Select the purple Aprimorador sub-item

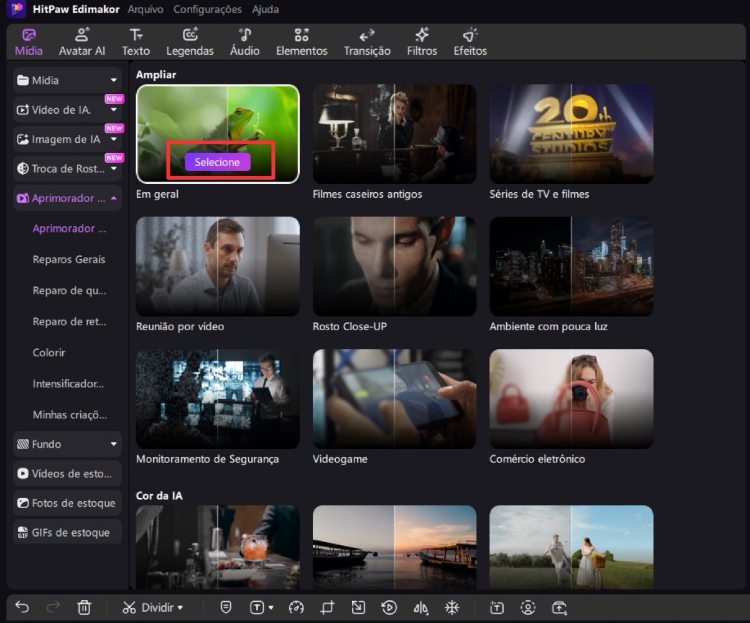click(x=69, y=228)
